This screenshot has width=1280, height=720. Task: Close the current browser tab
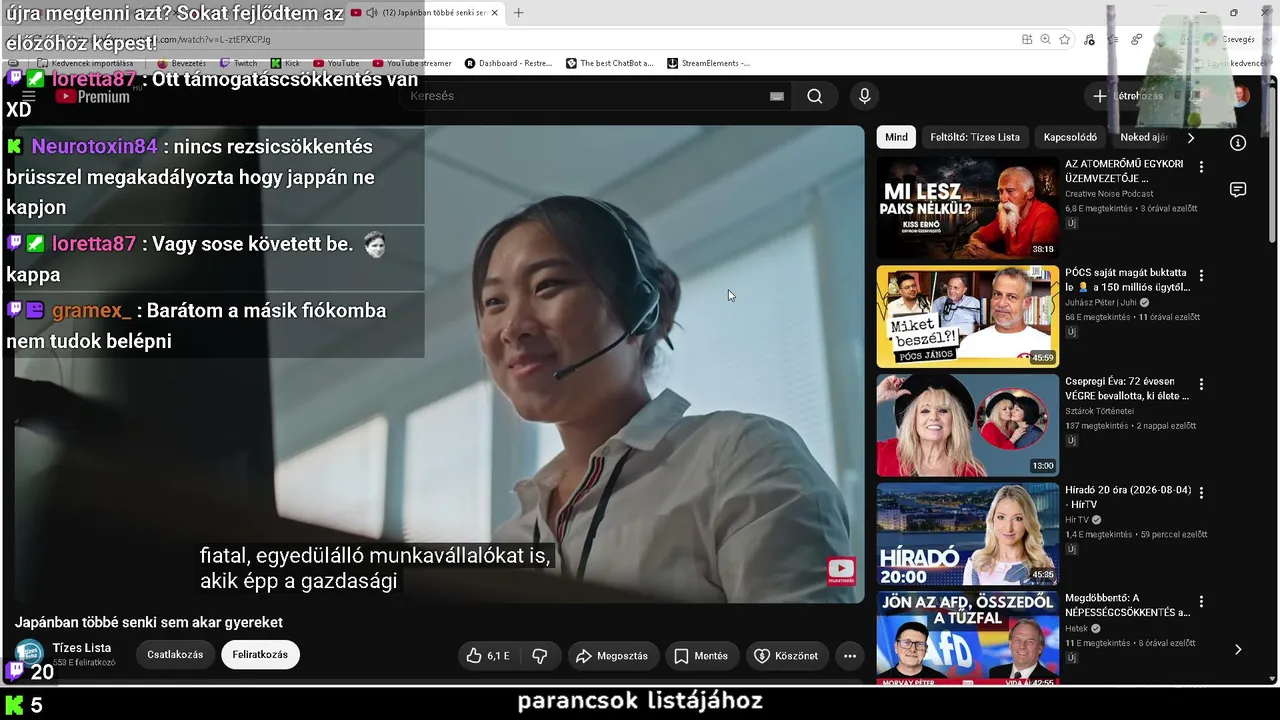(x=497, y=13)
